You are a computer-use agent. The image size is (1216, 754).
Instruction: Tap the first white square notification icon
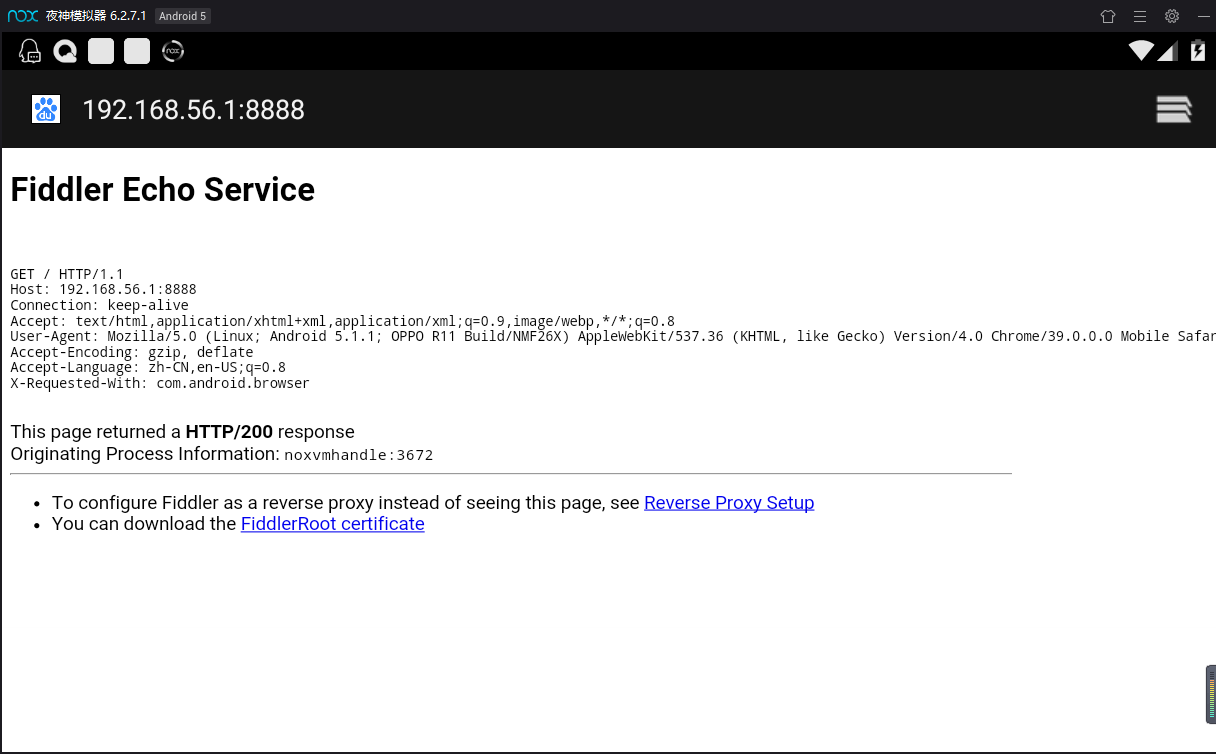101,51
